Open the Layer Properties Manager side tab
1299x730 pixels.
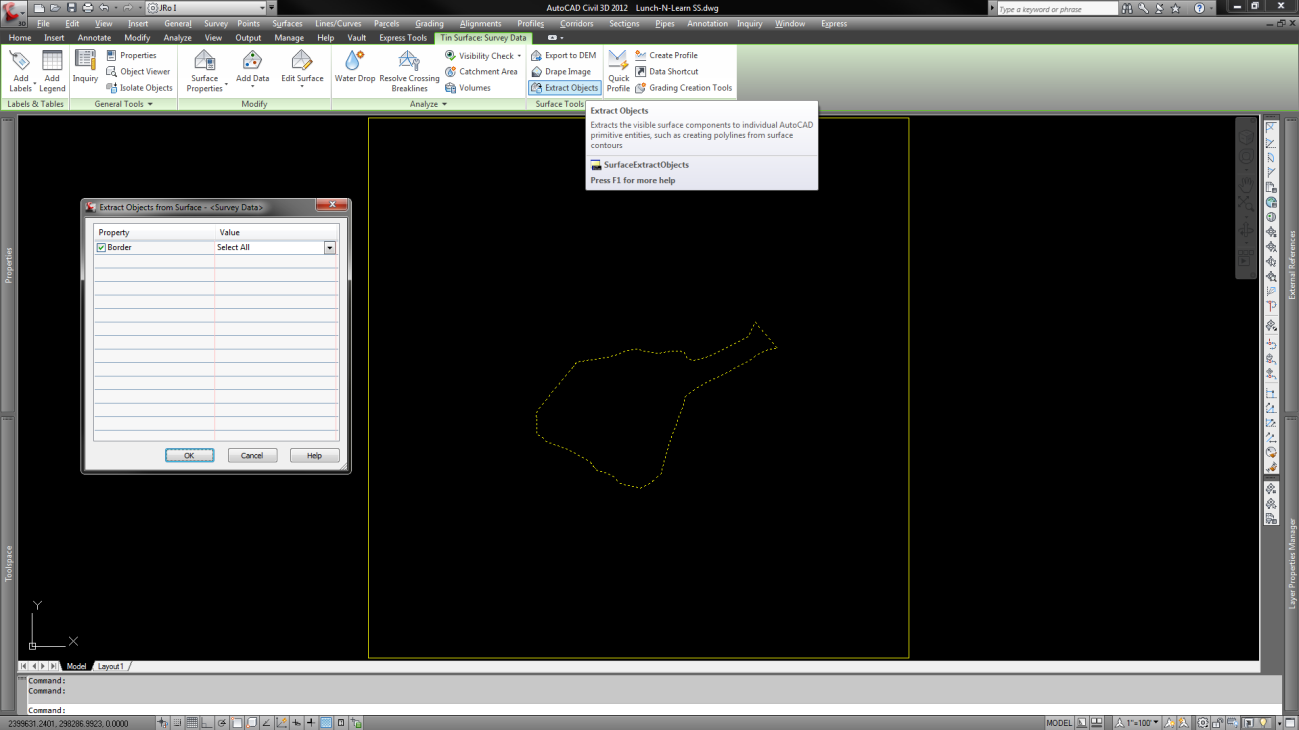[1291, 562]
